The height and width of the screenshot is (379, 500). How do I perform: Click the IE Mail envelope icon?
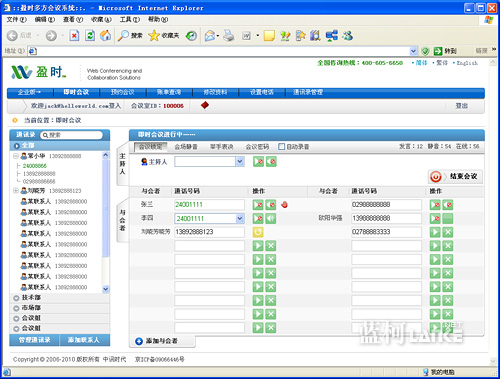[x=210, y=35]
